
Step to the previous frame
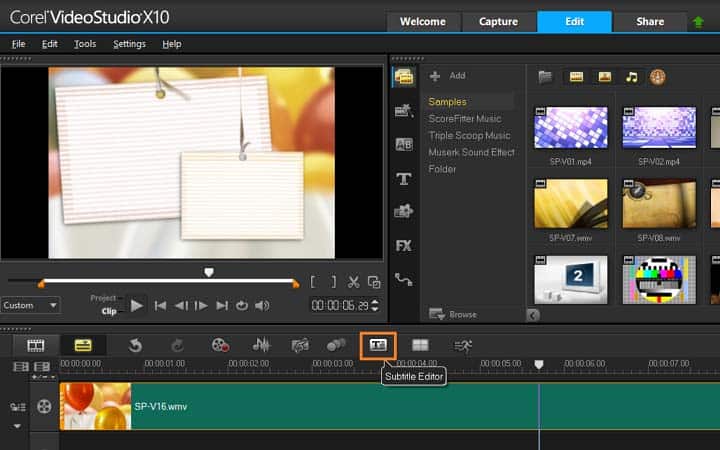tap(181, 305)
